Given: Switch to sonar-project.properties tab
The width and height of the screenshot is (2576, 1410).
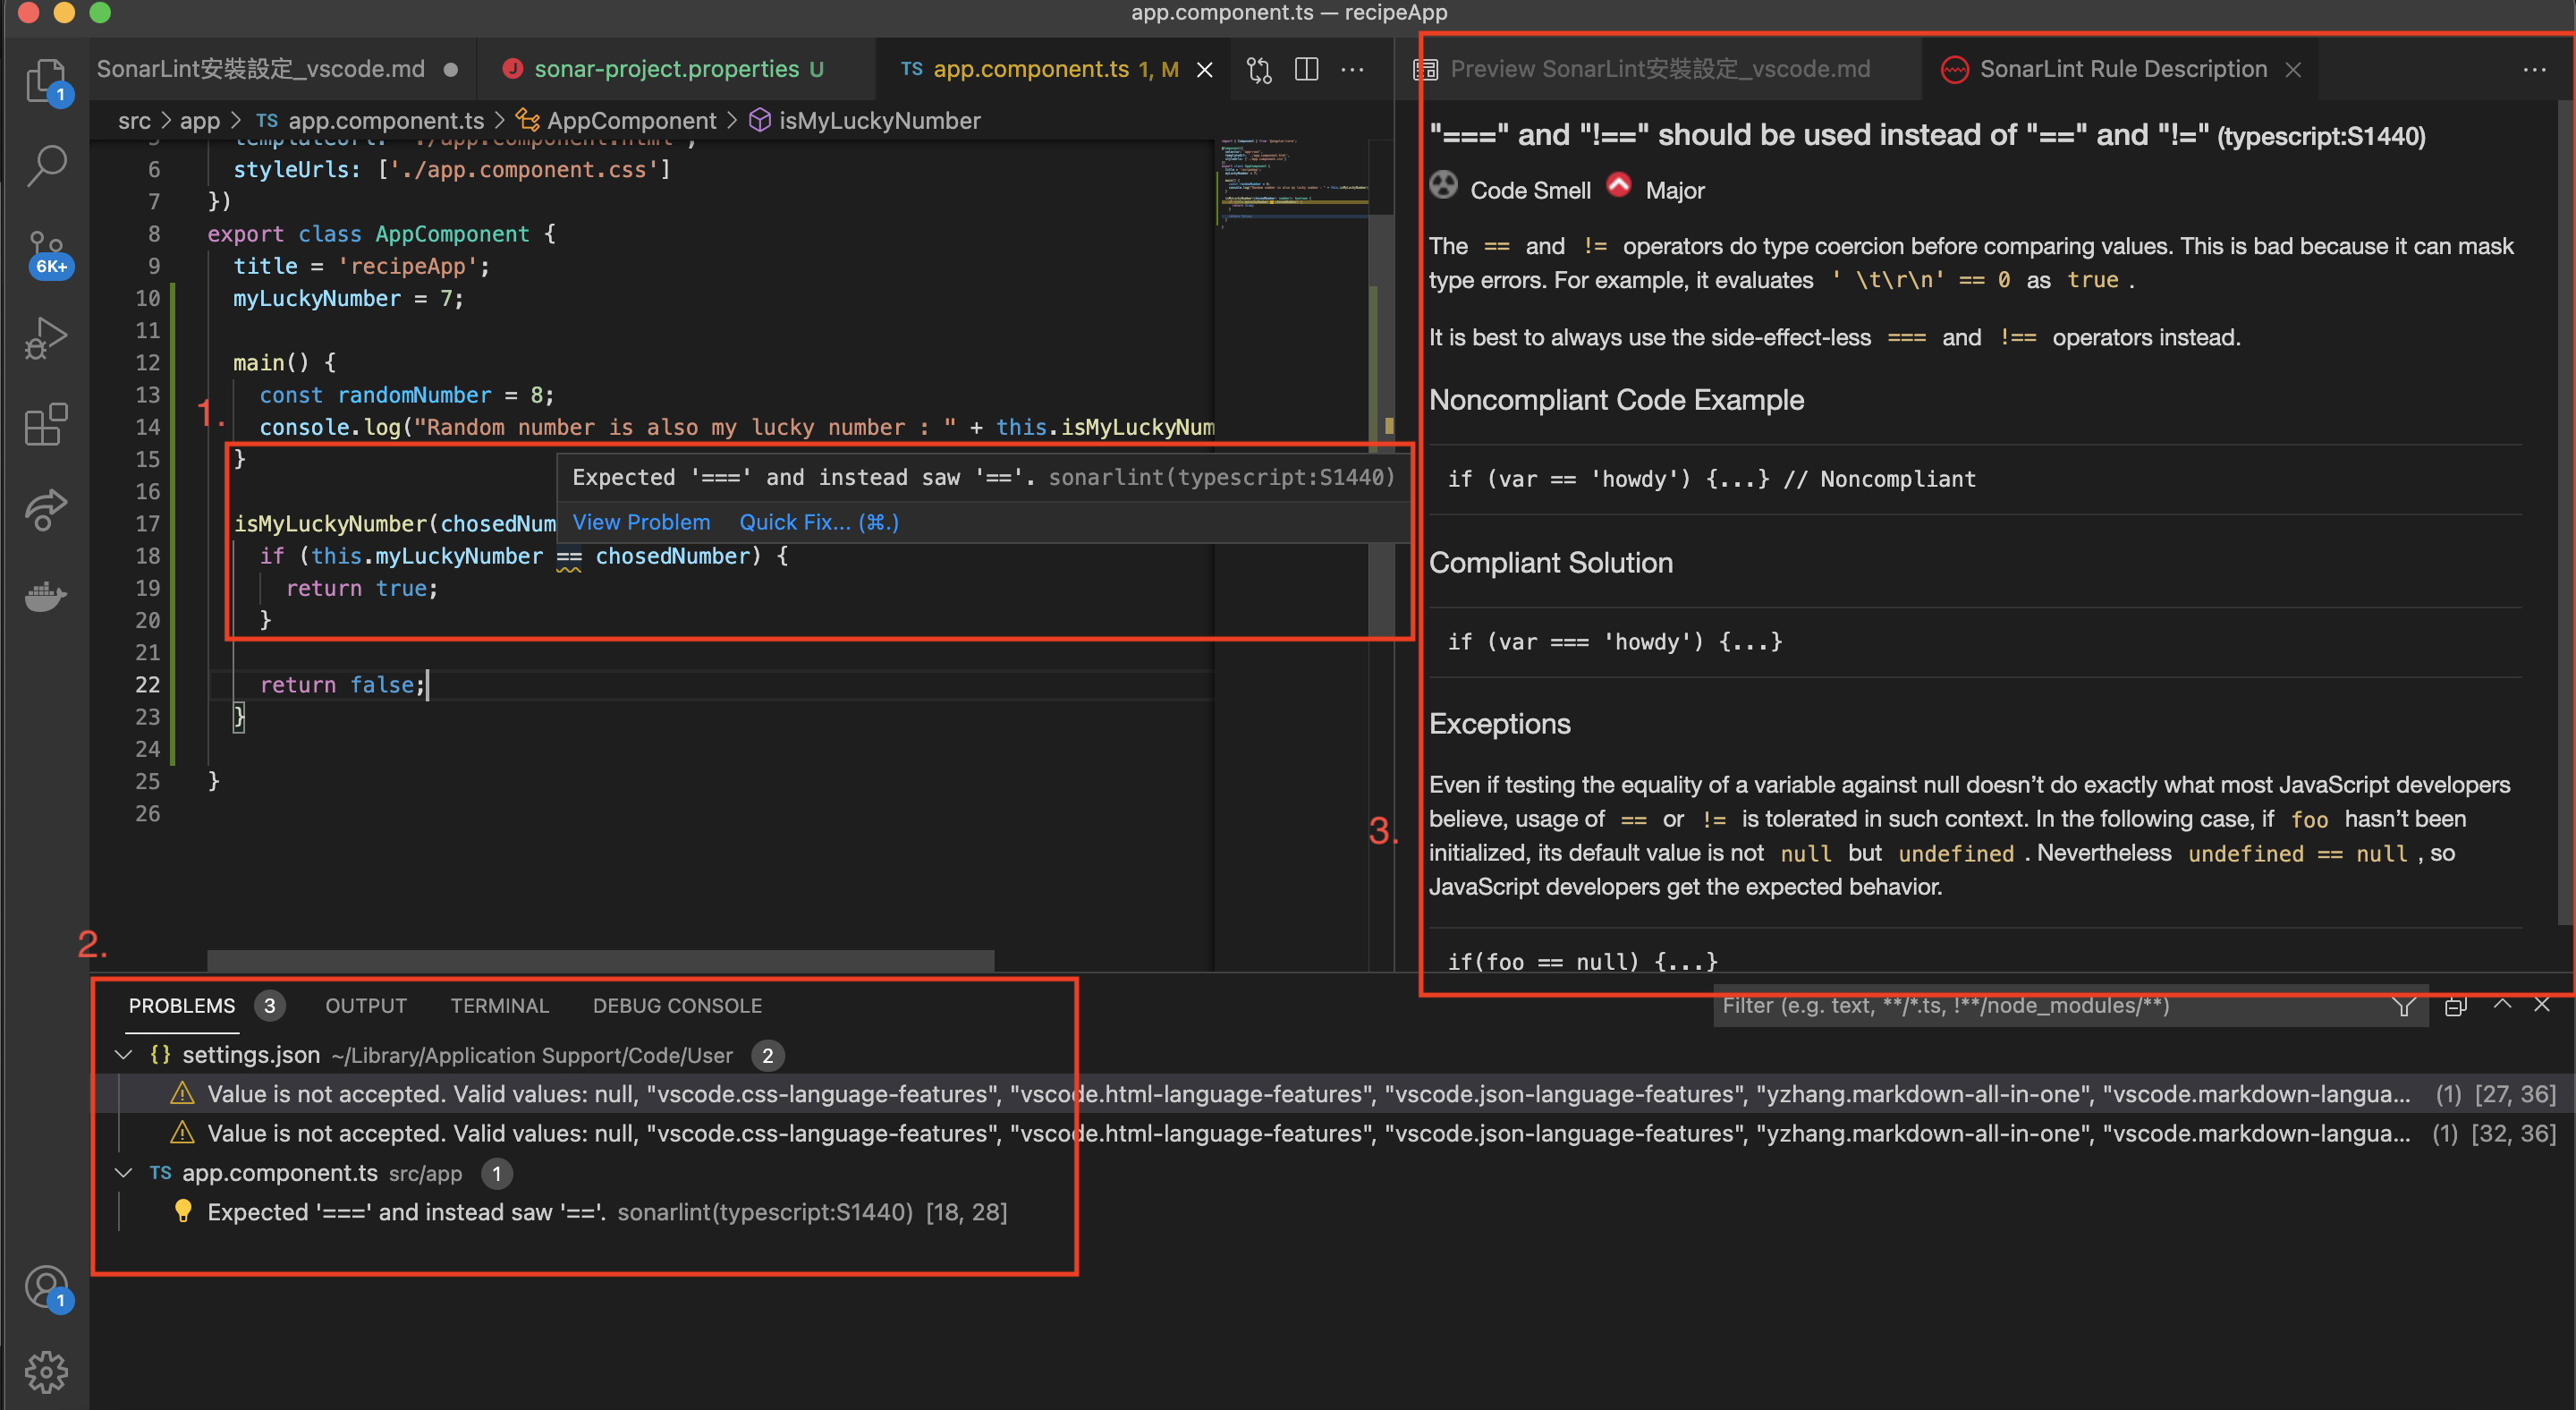Looking at the screenshot, I should click(678, 69).
